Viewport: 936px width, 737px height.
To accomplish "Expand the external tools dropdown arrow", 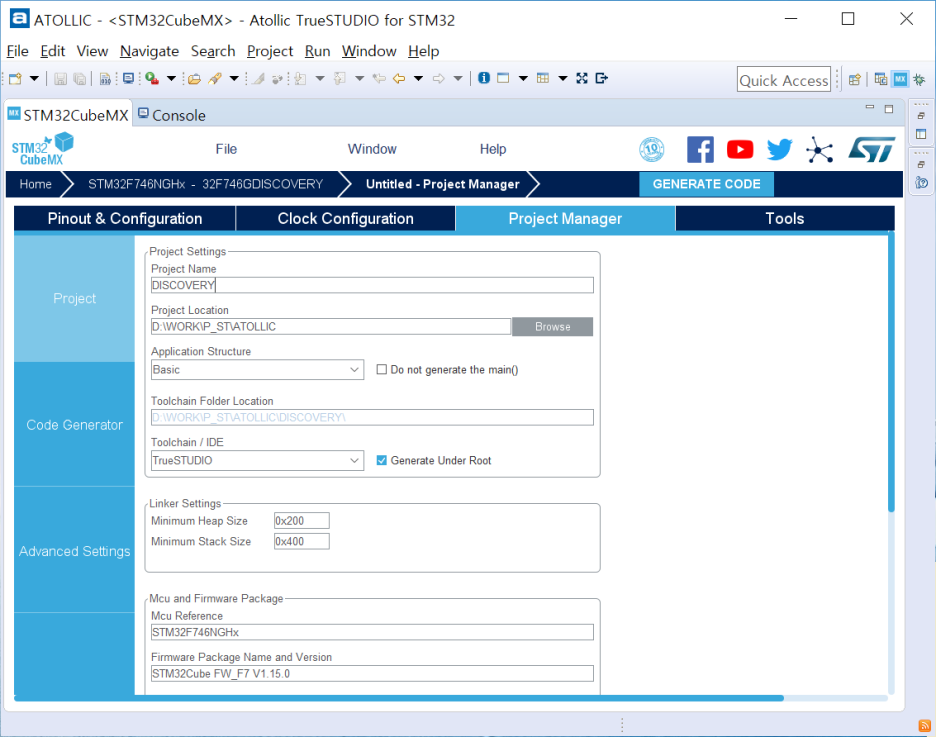I will (171, 79).
